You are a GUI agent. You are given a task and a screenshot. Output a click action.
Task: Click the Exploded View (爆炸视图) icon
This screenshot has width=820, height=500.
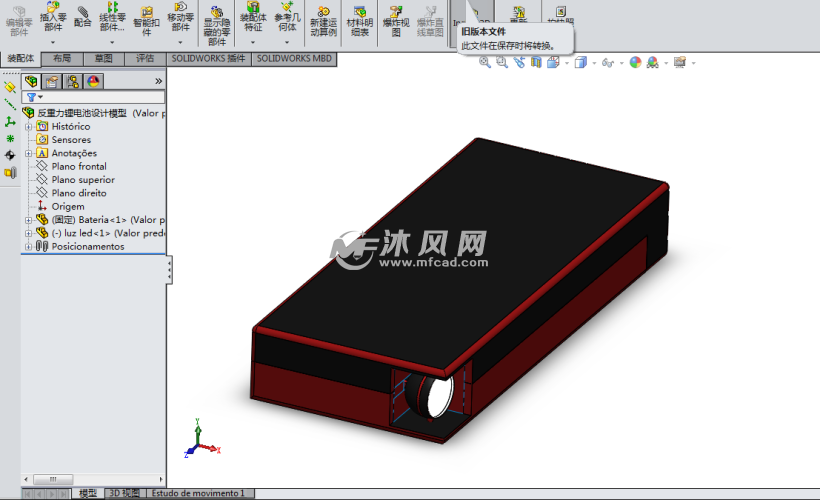pos(396,12)
